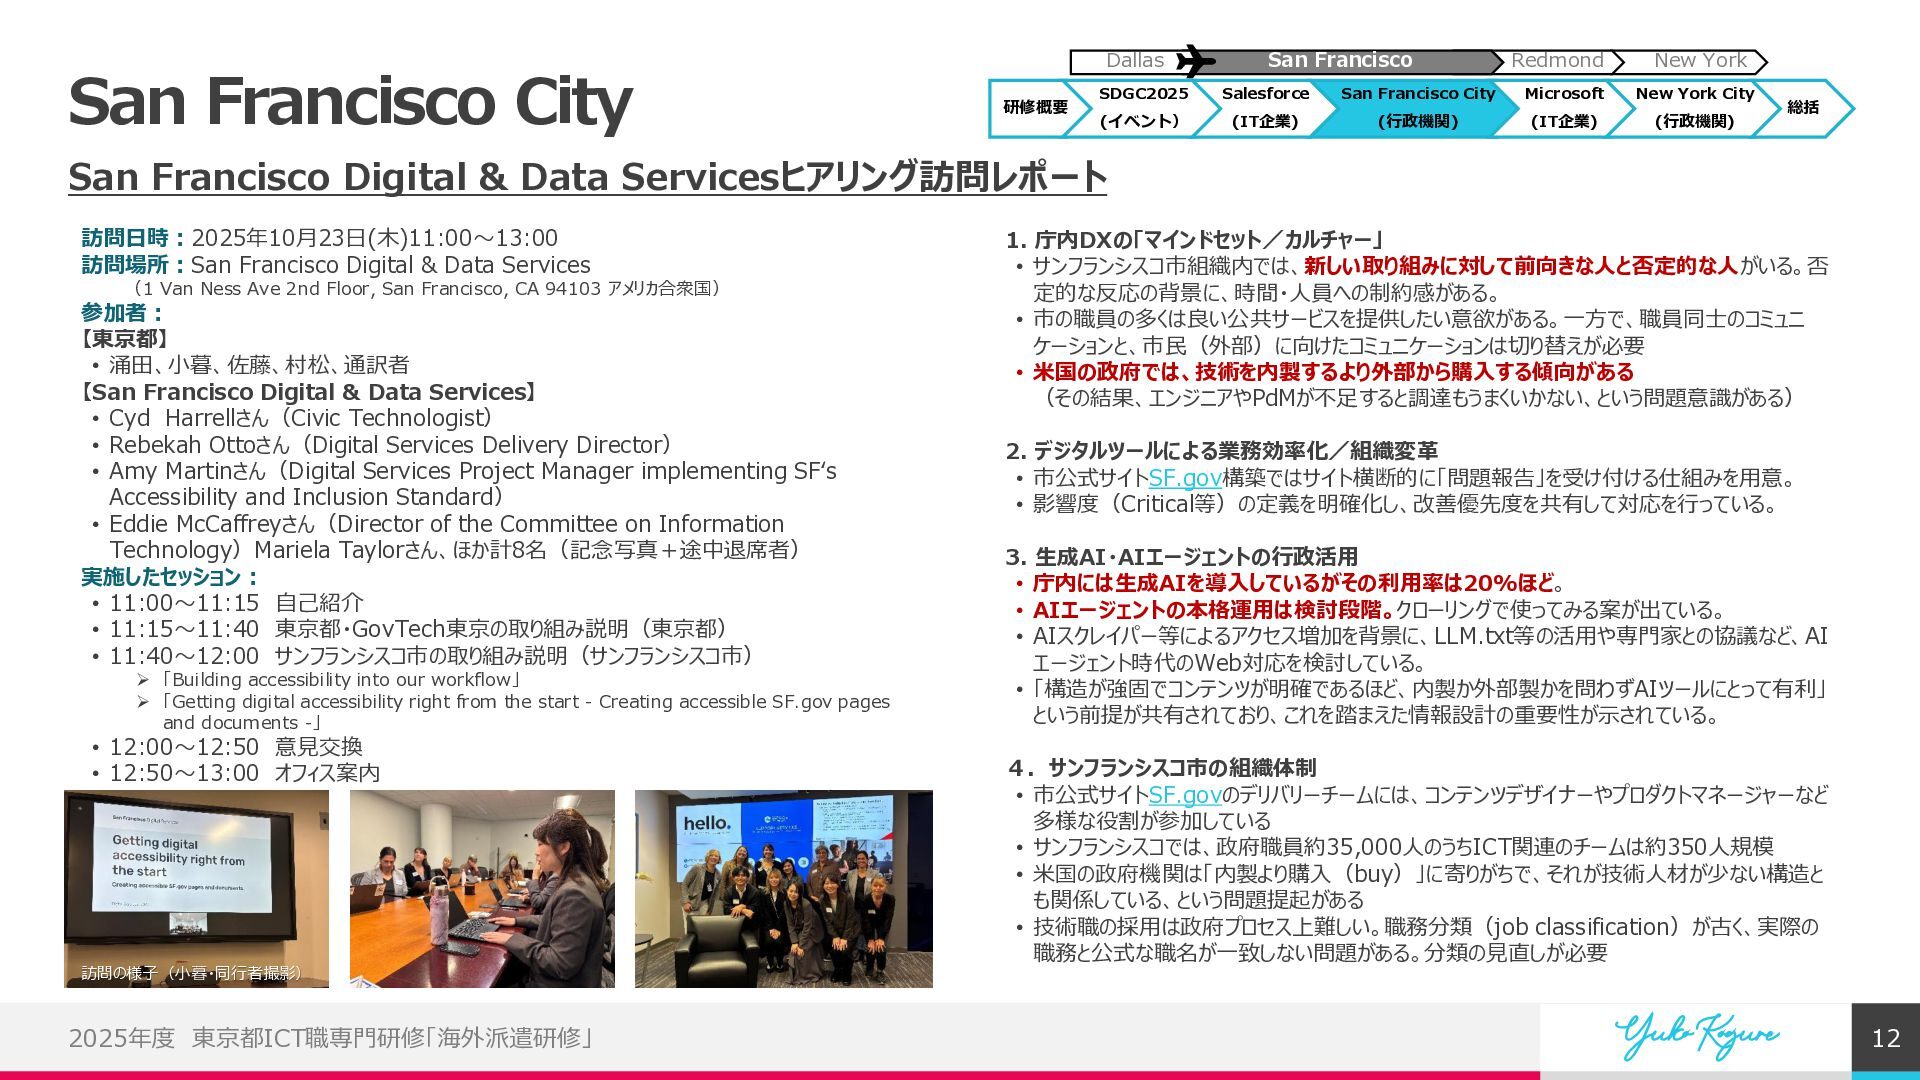Open SF.gov link in section 2
1920x1080 pixels.
tap(1185, 478)
